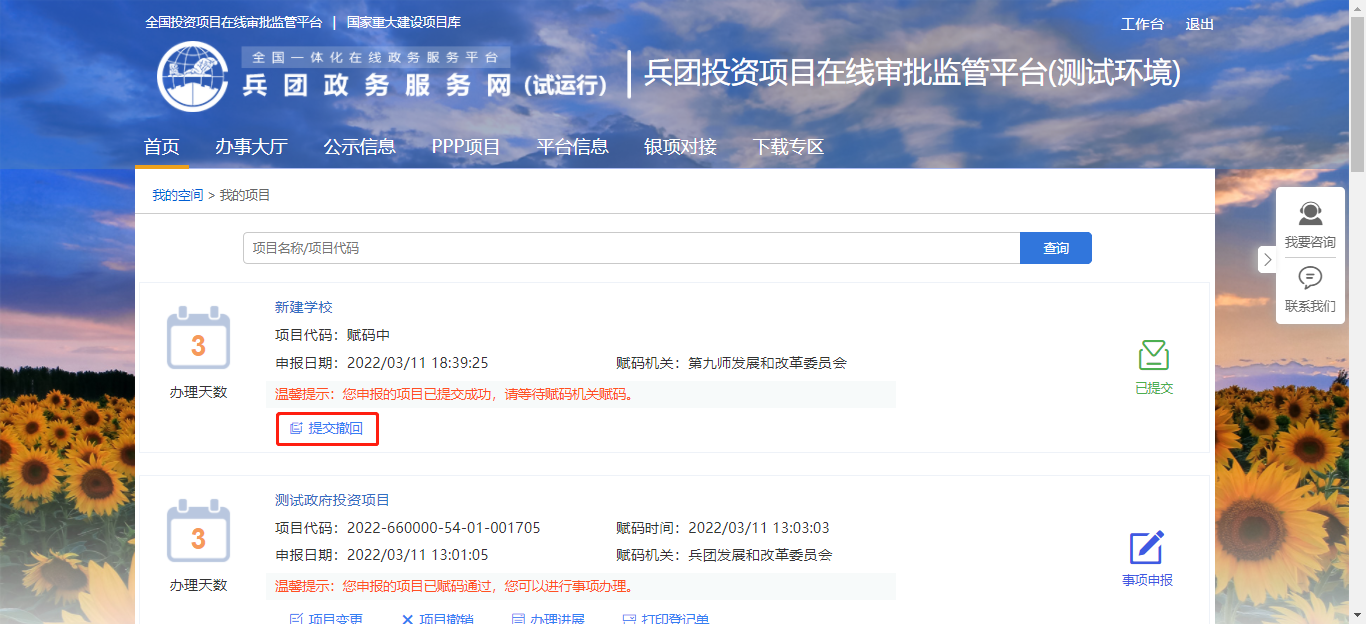The width and height of the screenshot is (1366, 624).
Task: Collapse the right sidebar with arrow chevron
Action: tap(1267, 260)
